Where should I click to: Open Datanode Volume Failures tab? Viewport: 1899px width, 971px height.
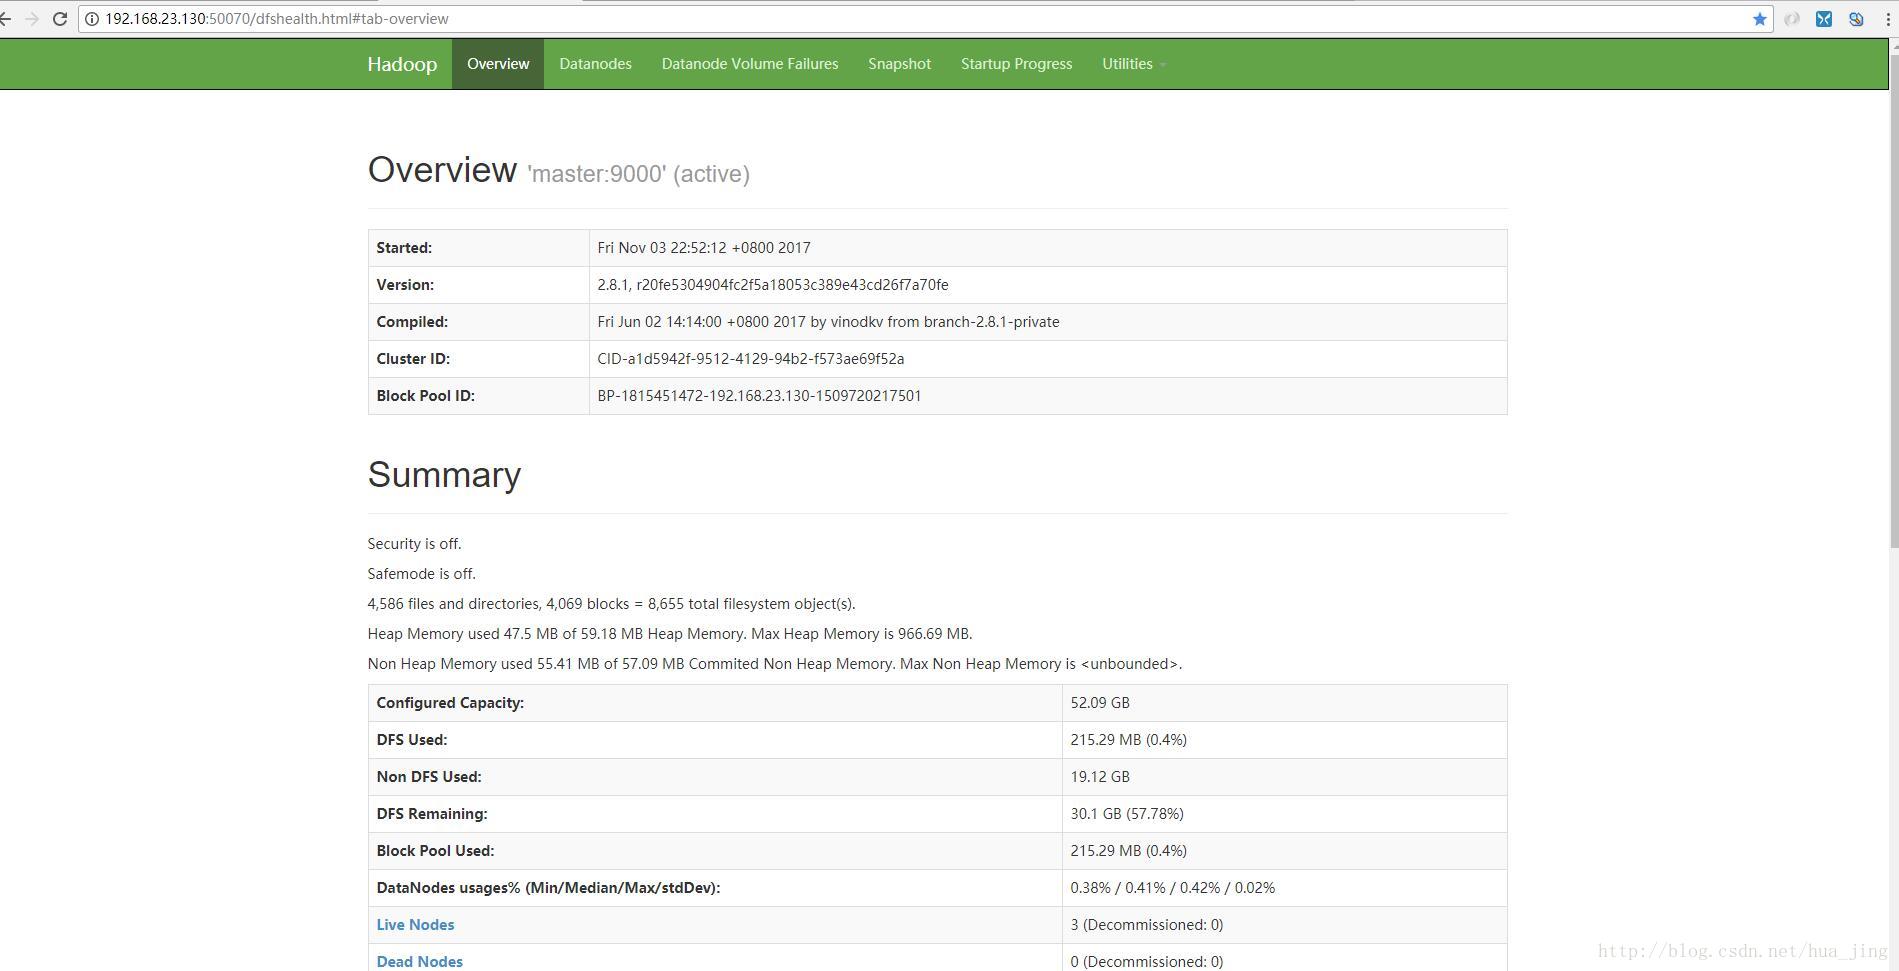tap(750, 64)
